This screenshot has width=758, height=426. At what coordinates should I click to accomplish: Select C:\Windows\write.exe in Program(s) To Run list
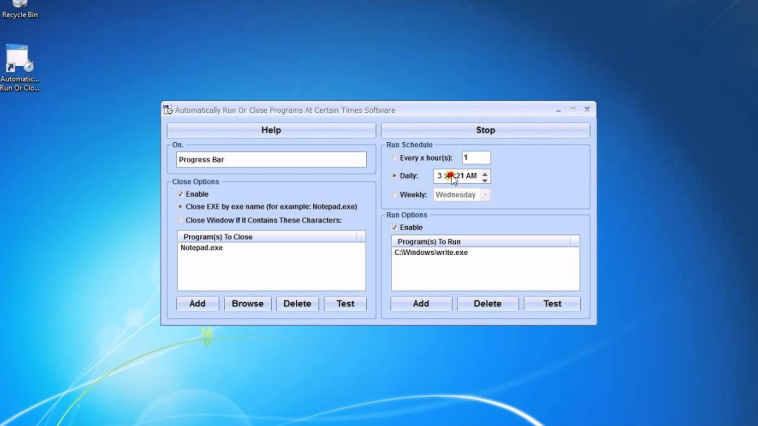pos(431,253)
